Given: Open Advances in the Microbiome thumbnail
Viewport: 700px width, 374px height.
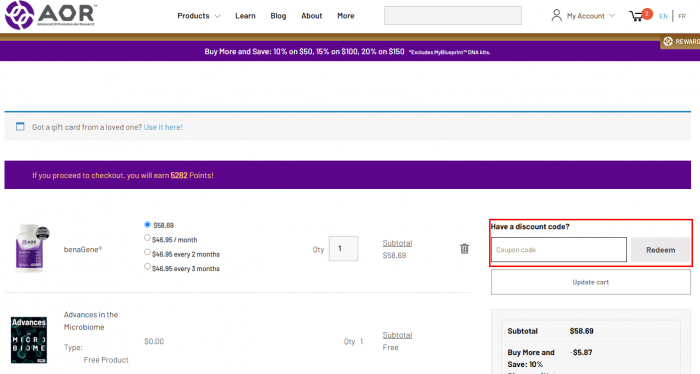Looking at the screenshot, I should (x=29, y=340).
